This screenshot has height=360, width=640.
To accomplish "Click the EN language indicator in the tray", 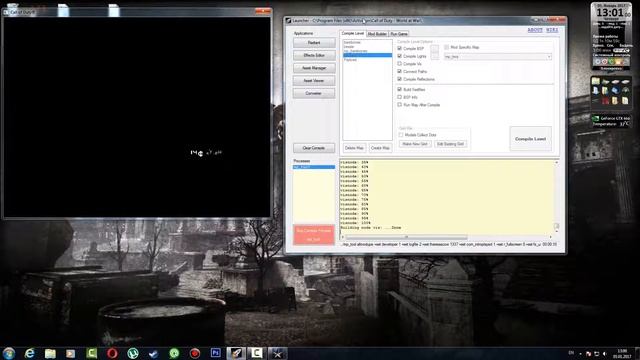I will tap(571, 353).
